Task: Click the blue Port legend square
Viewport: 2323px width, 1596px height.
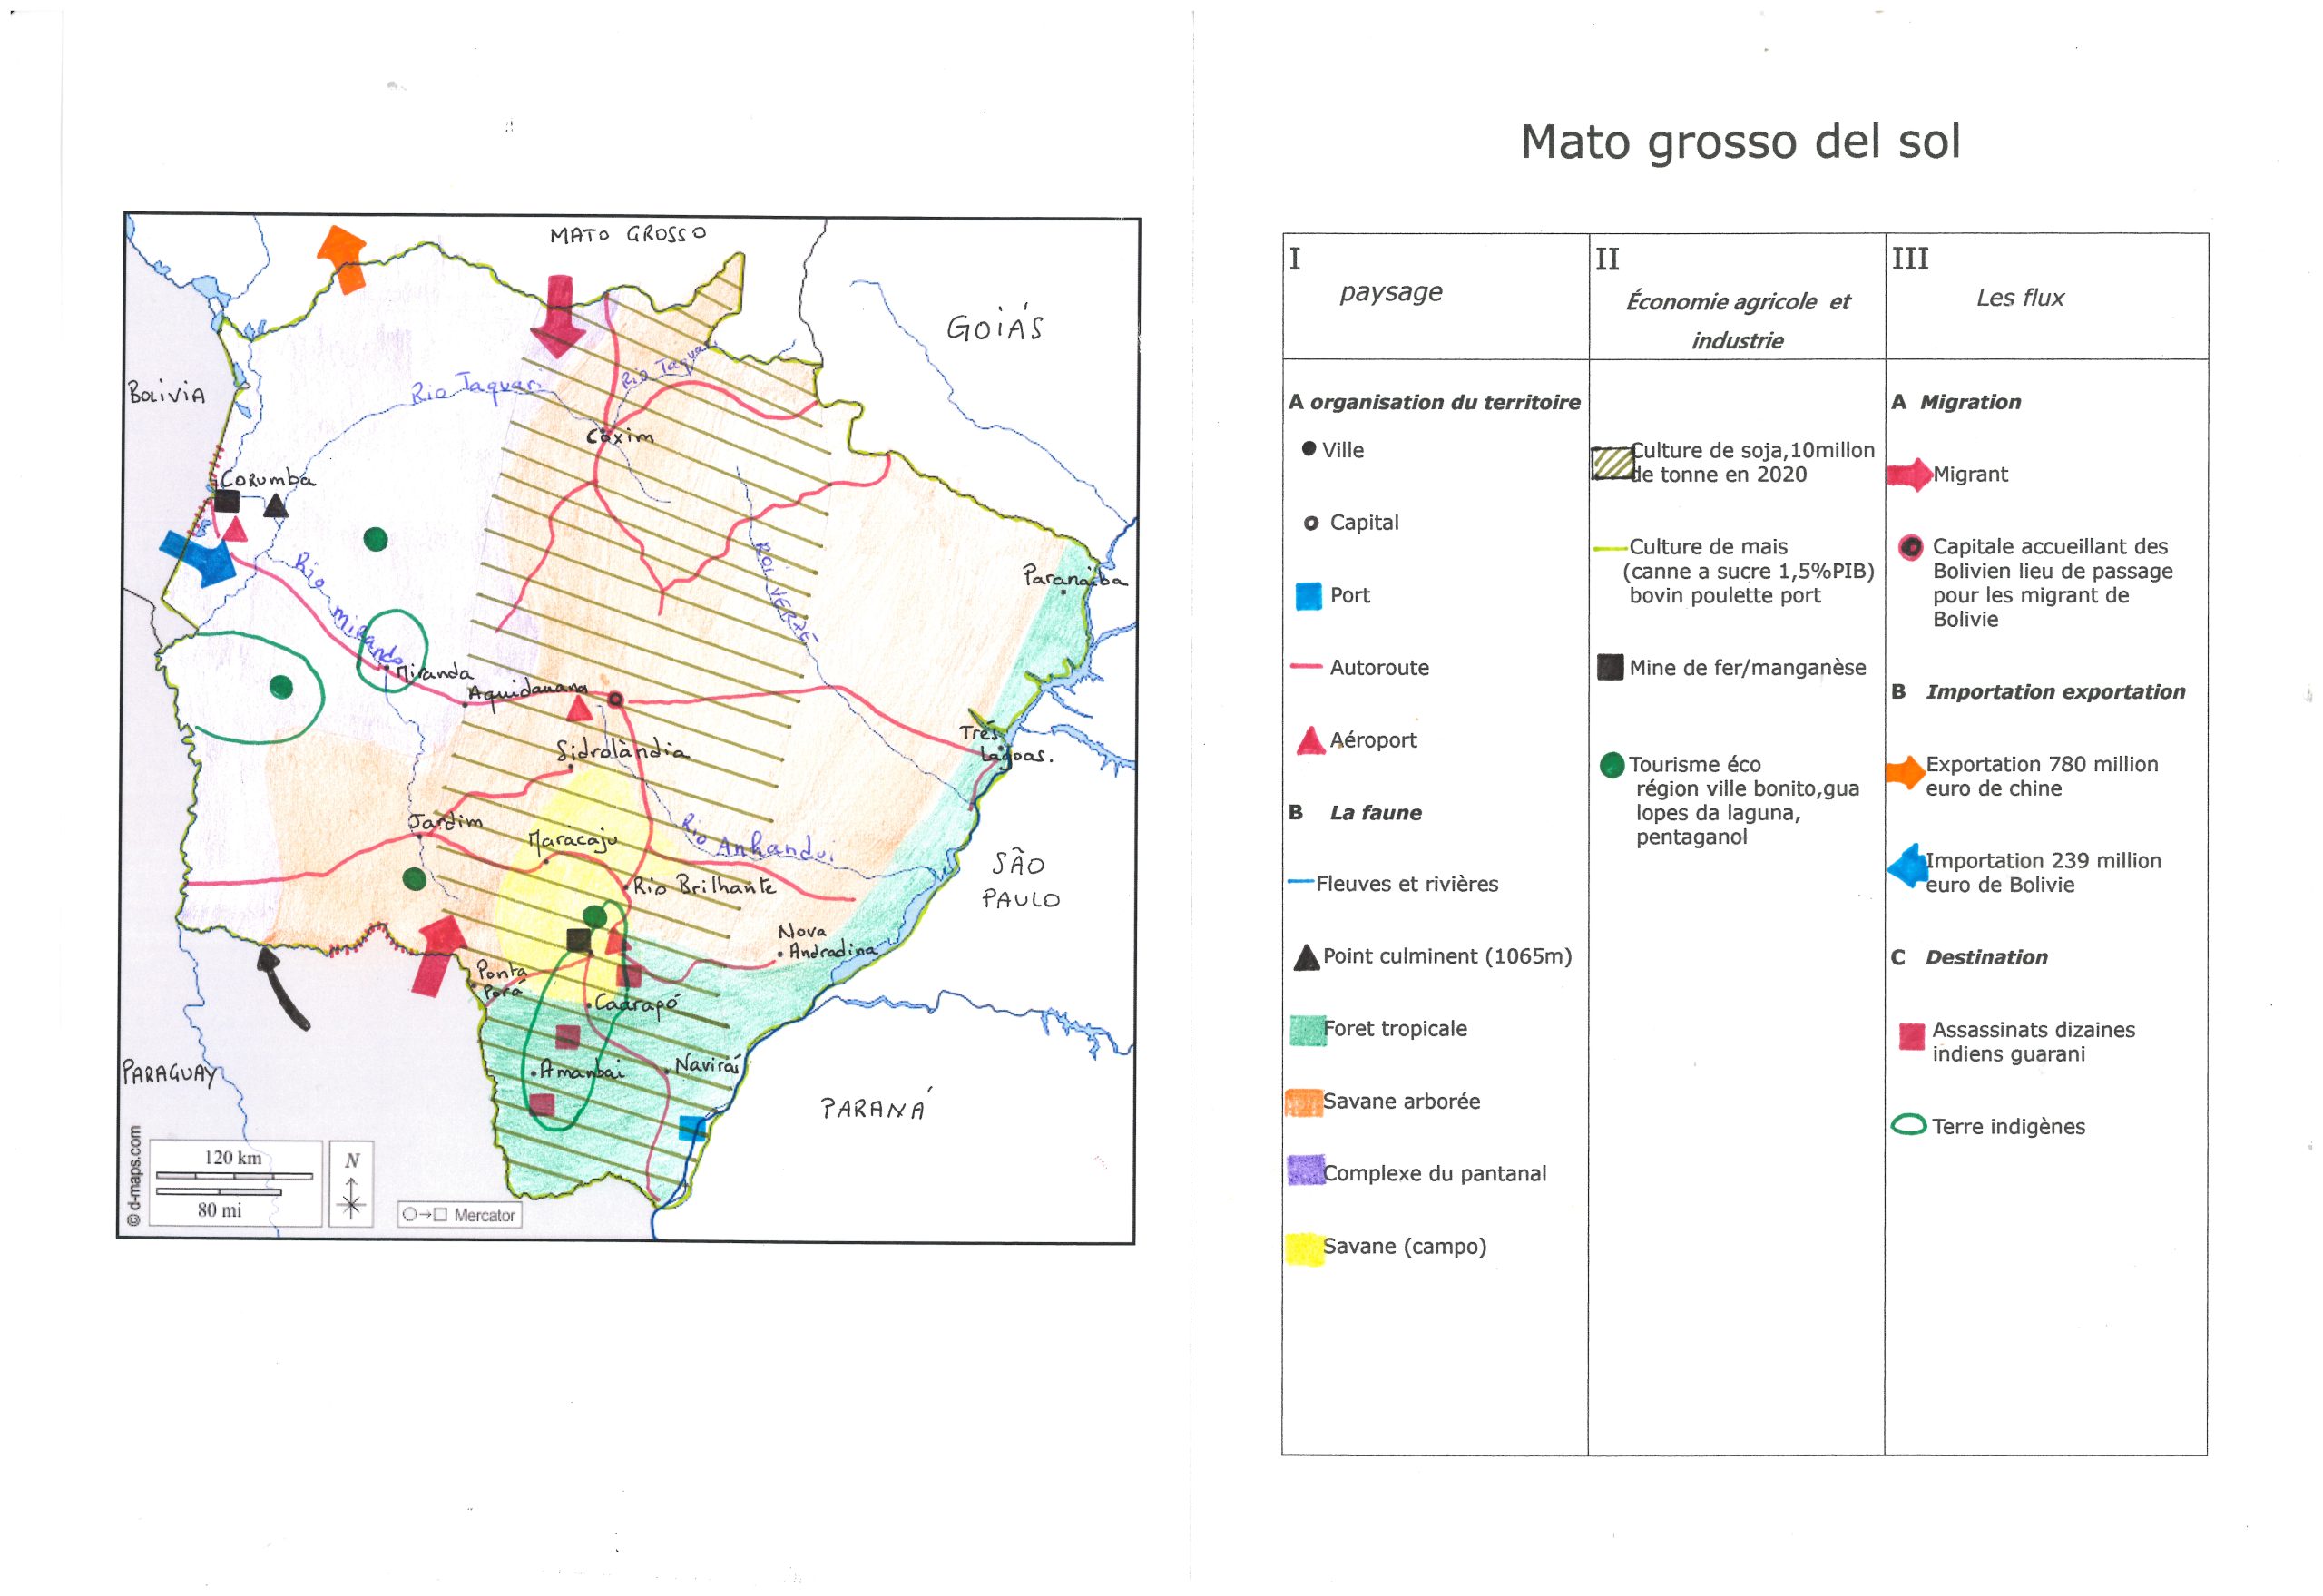Action: pos(1308,596)
